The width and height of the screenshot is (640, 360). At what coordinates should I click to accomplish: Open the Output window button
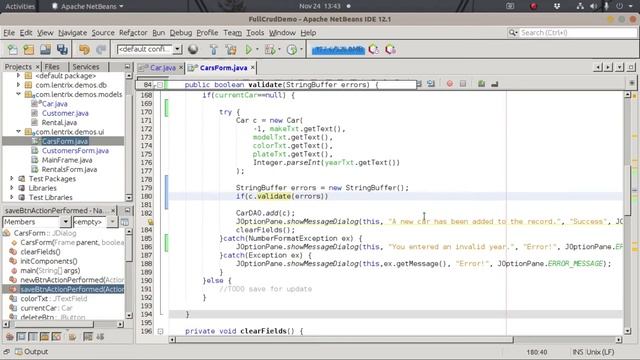32,351
